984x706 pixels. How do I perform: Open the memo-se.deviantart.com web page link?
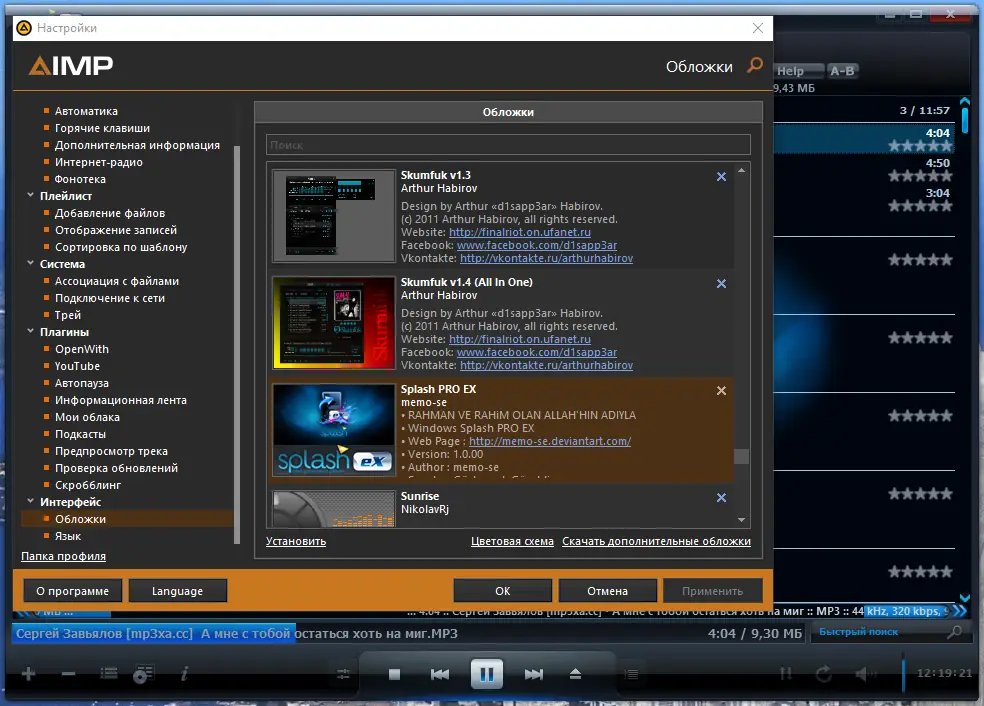tap(550, 441)
